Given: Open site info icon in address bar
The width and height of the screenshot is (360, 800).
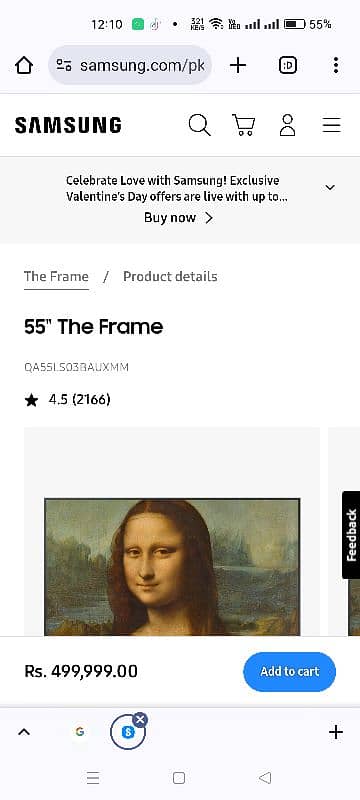Looking at the screenshot, I should pos(64,65).
